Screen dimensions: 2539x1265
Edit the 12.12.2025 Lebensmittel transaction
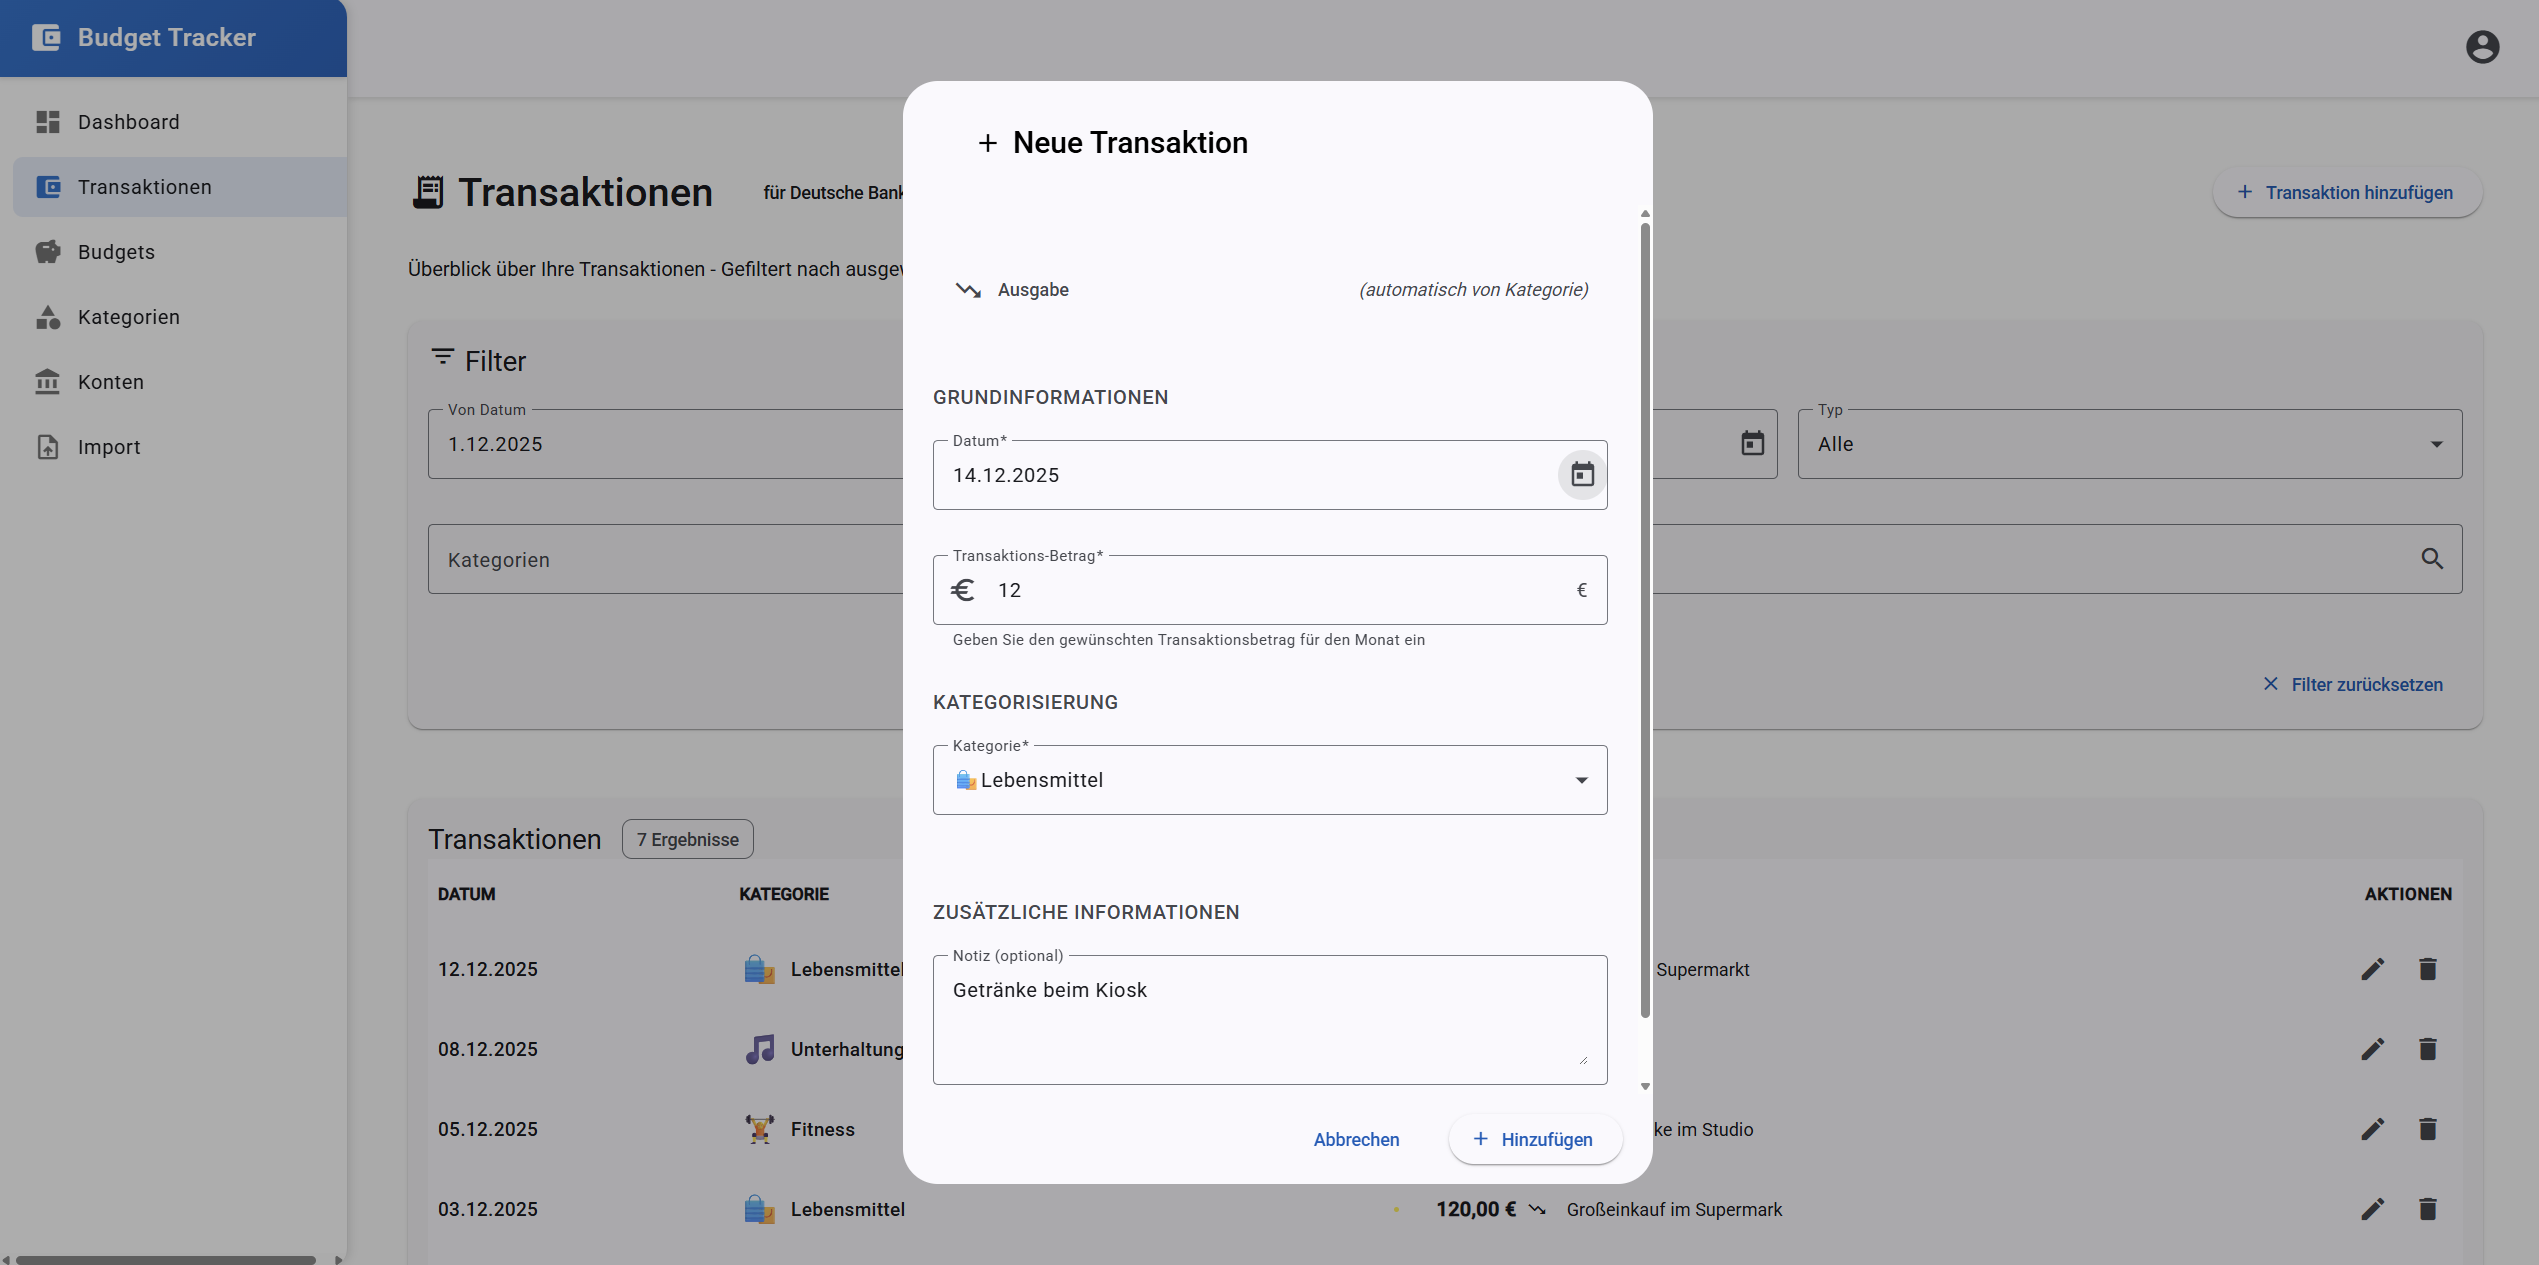click(x=2373, y=969)
